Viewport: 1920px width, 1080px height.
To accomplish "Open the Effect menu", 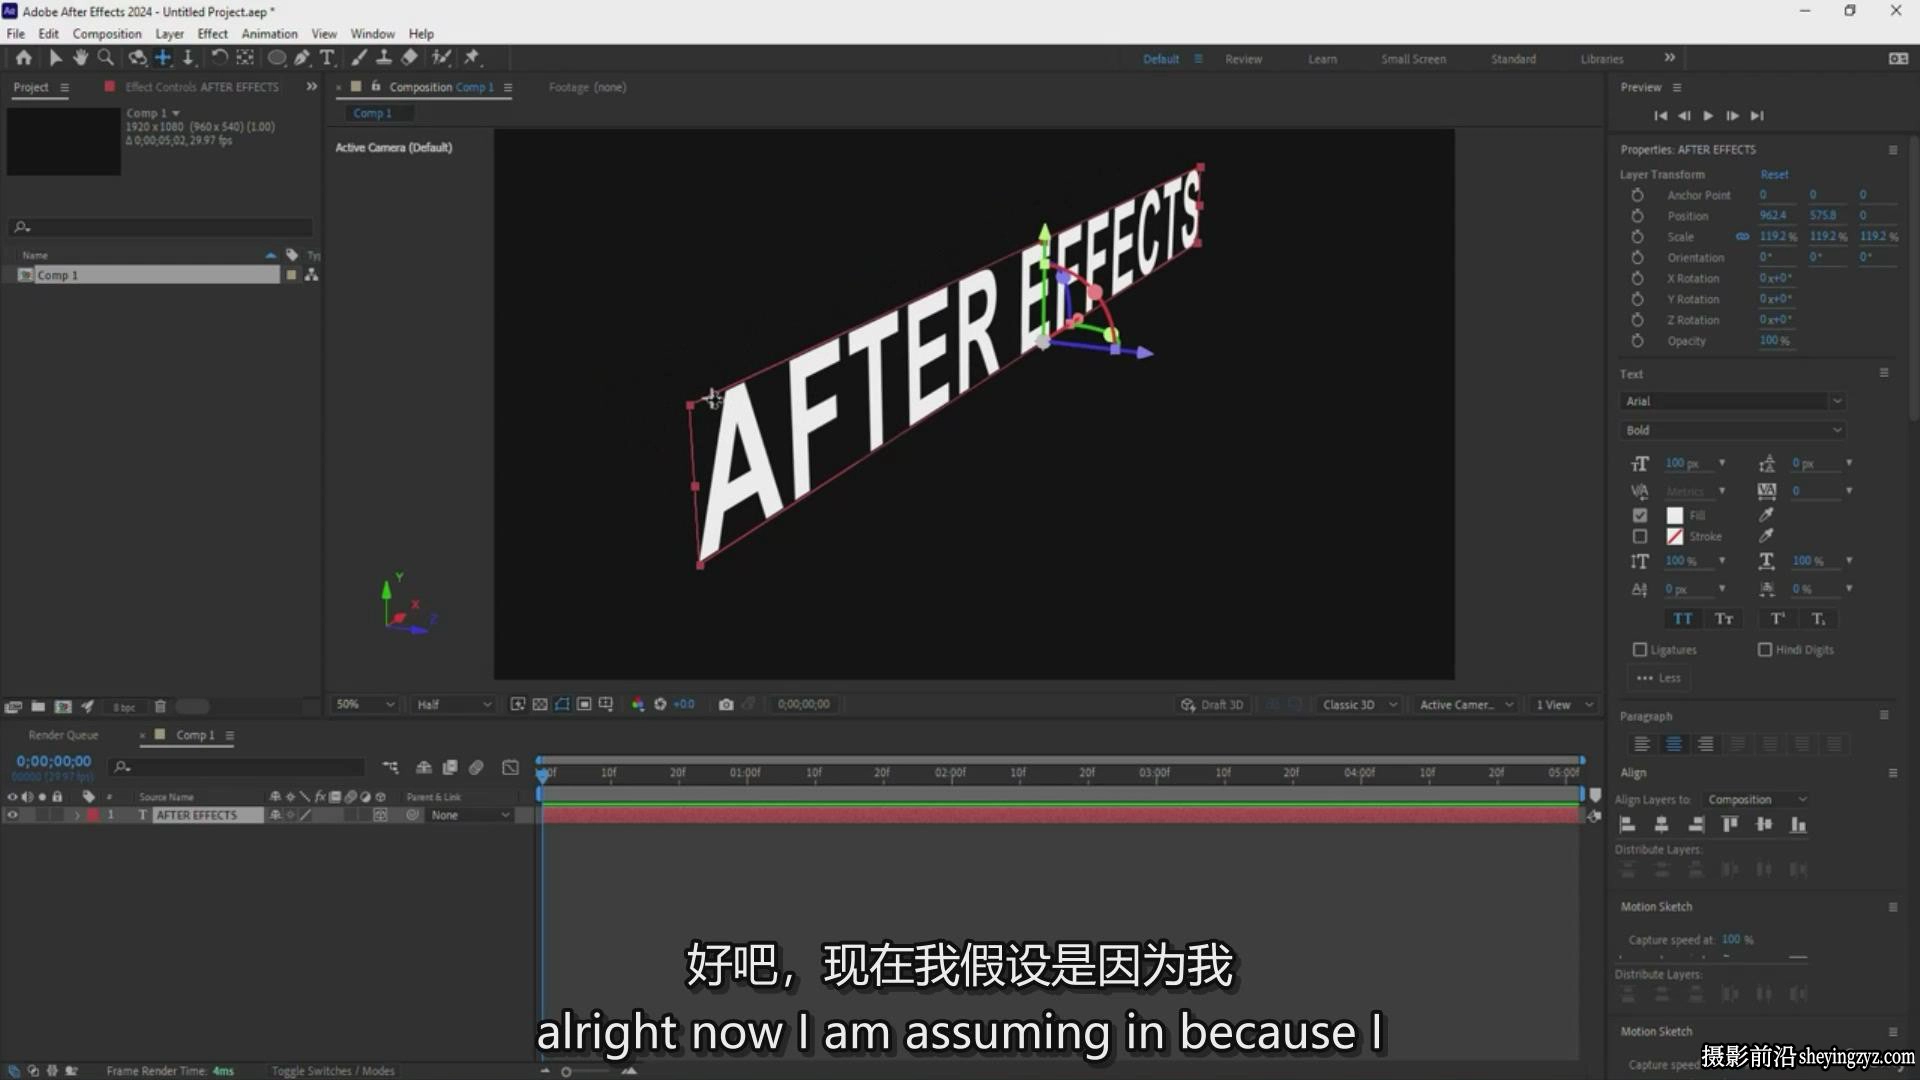I will click(212, 33).
